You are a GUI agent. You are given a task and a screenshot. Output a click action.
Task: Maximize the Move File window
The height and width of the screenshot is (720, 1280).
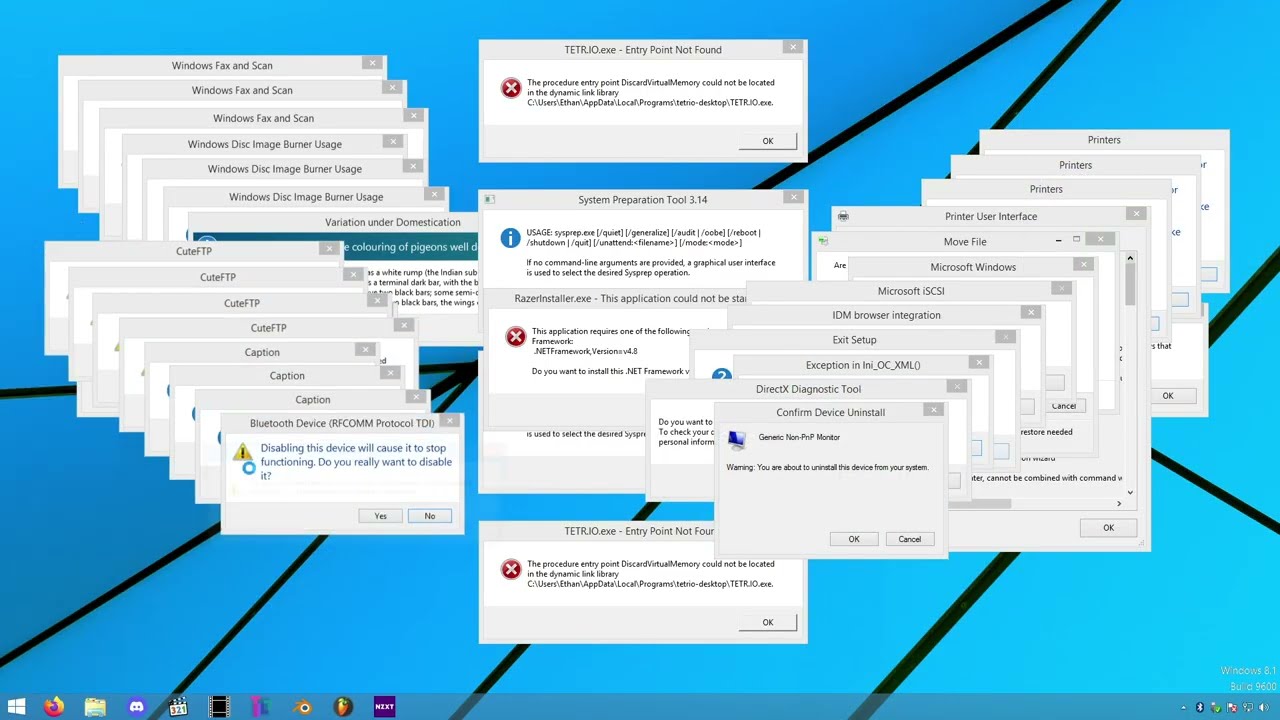(1077, 240)
